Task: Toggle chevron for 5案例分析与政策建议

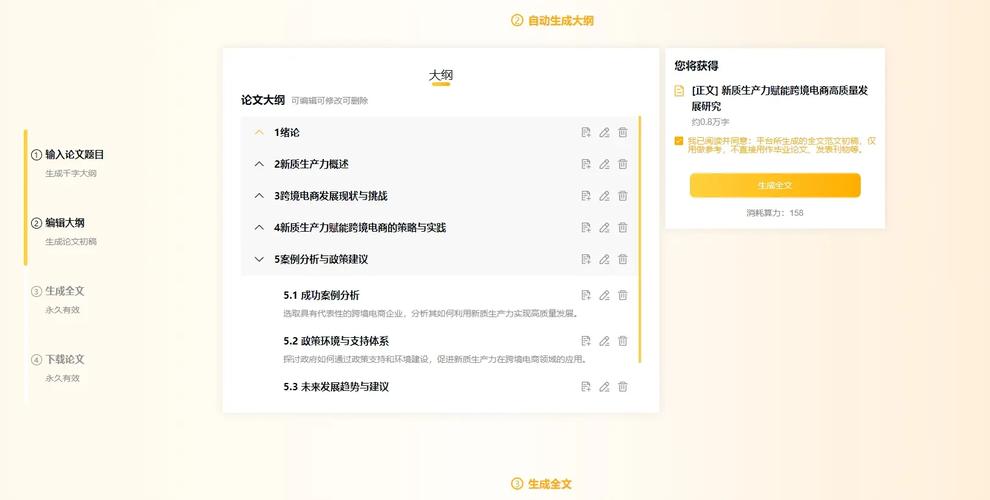Action: click(x=259, y=259)
